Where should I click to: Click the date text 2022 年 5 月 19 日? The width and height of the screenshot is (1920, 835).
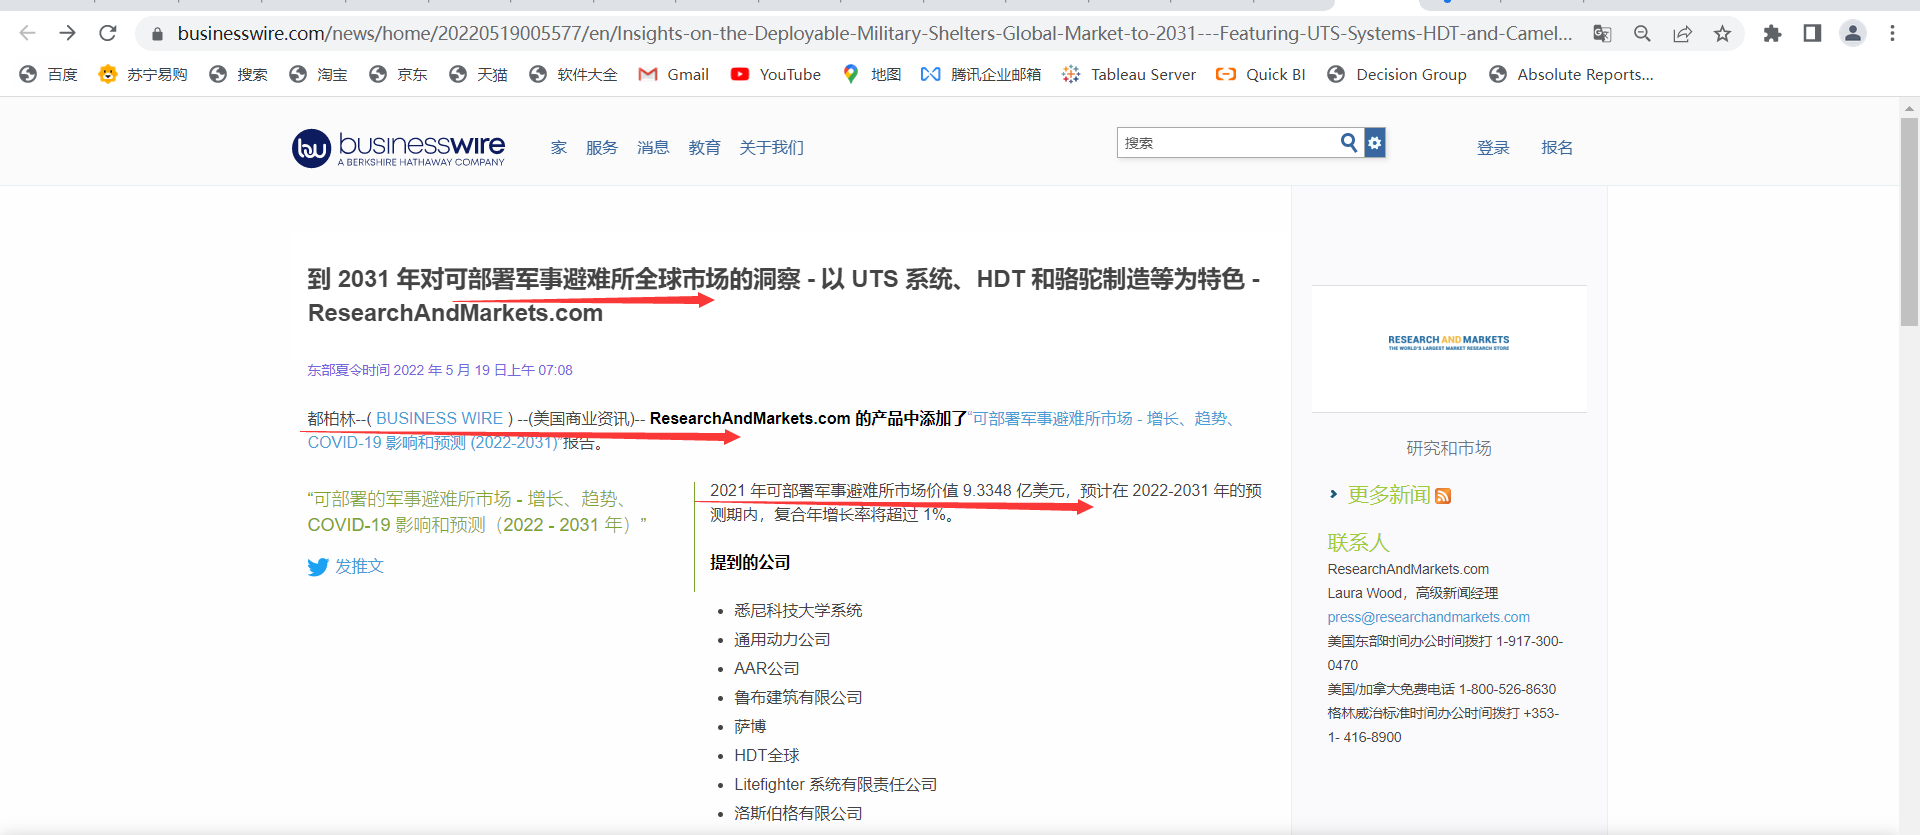(x=441, y=370)
